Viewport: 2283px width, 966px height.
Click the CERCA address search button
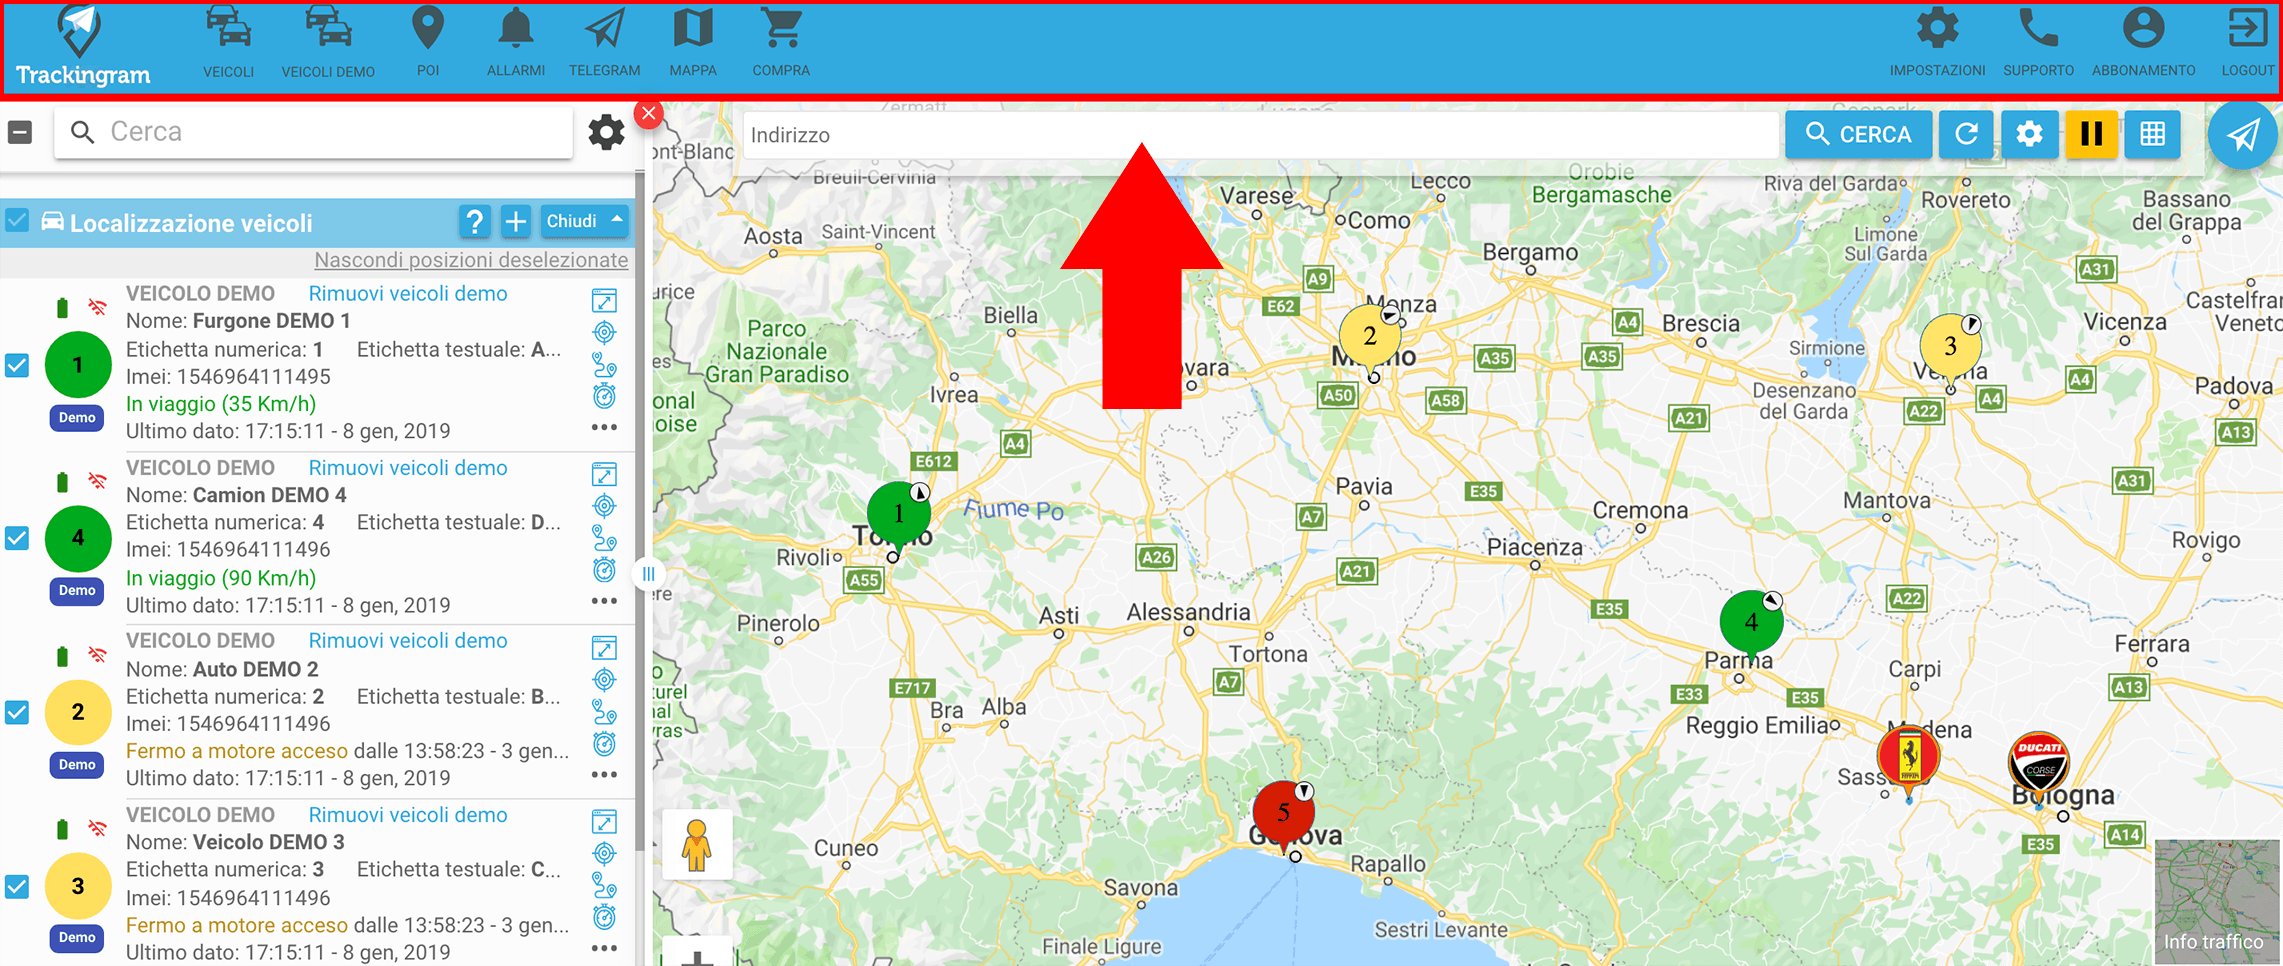click(x=1858, y=135)
